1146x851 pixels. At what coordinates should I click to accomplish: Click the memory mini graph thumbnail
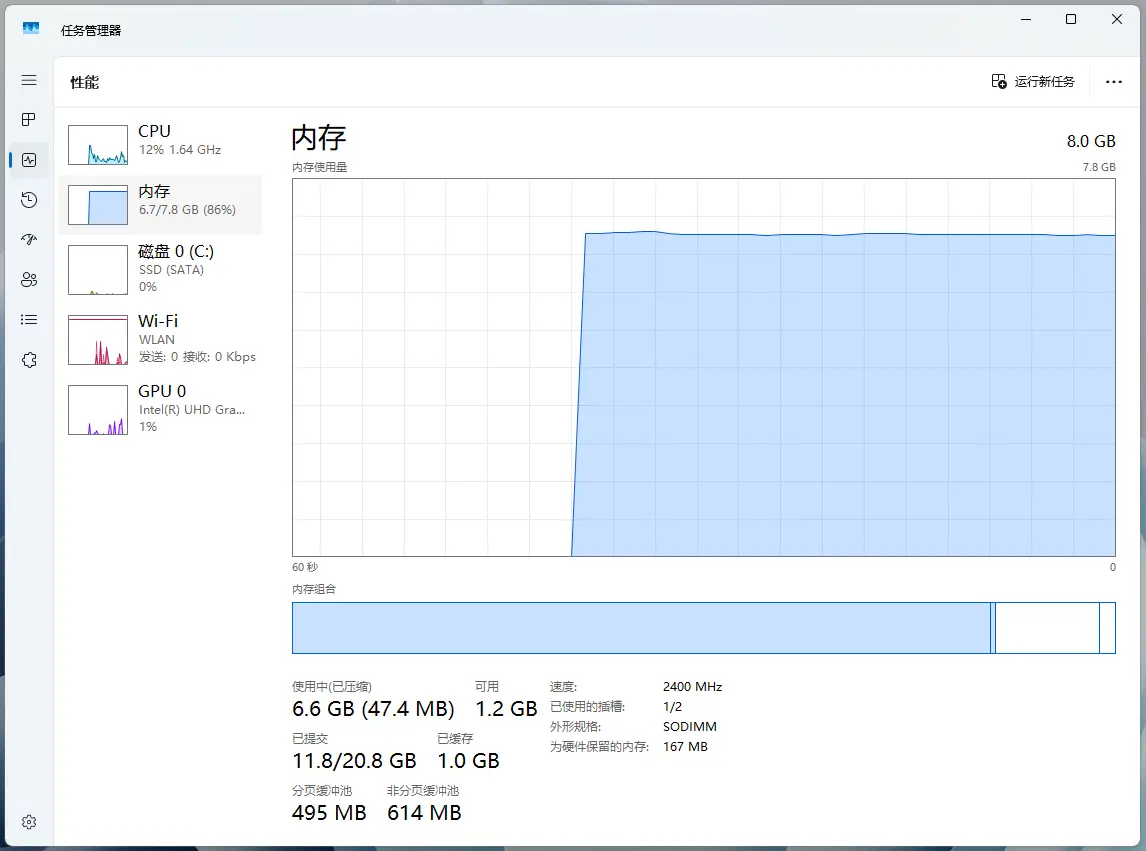tap(98, 205)
